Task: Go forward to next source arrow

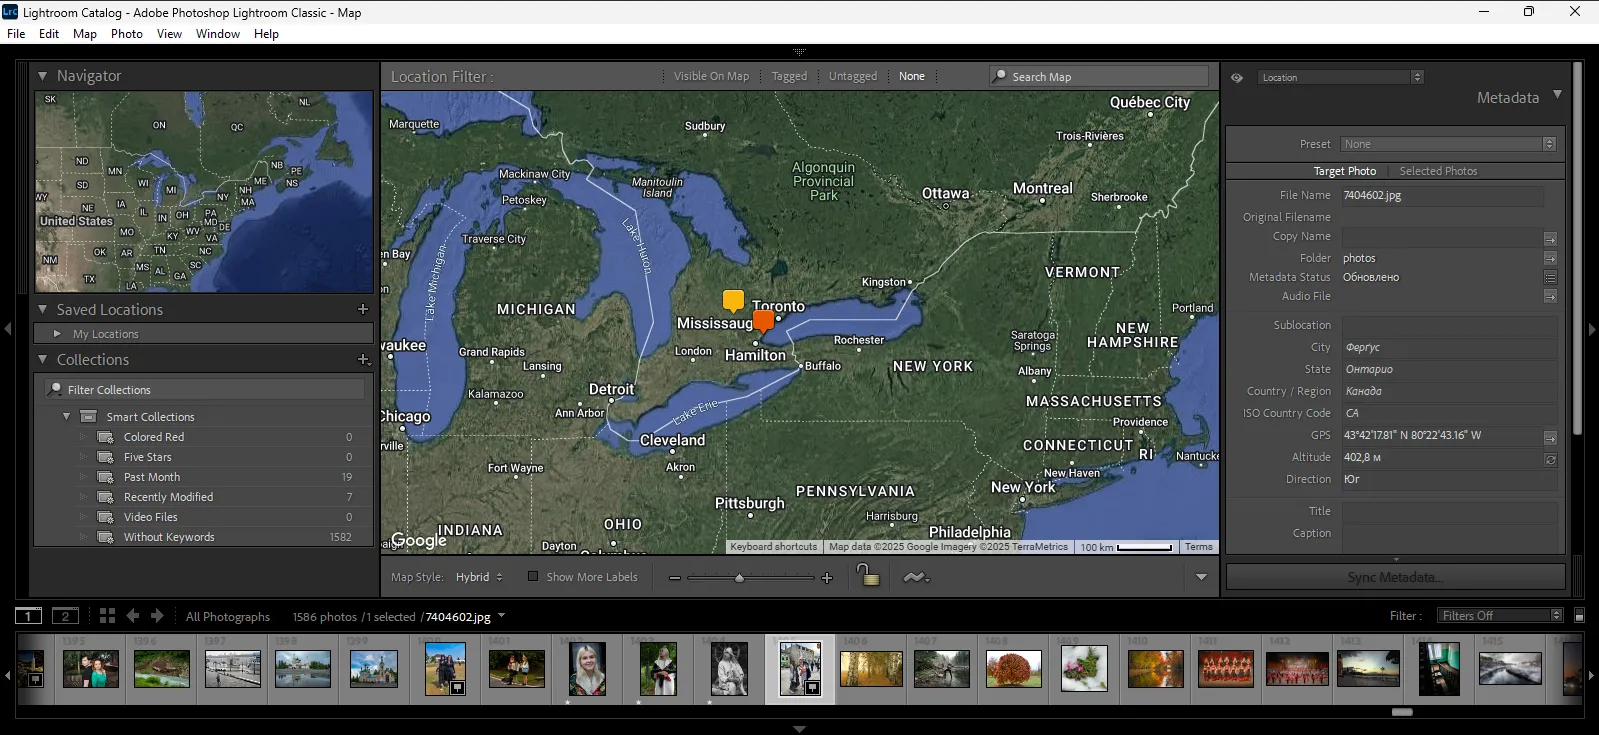Action: point(158,616)
